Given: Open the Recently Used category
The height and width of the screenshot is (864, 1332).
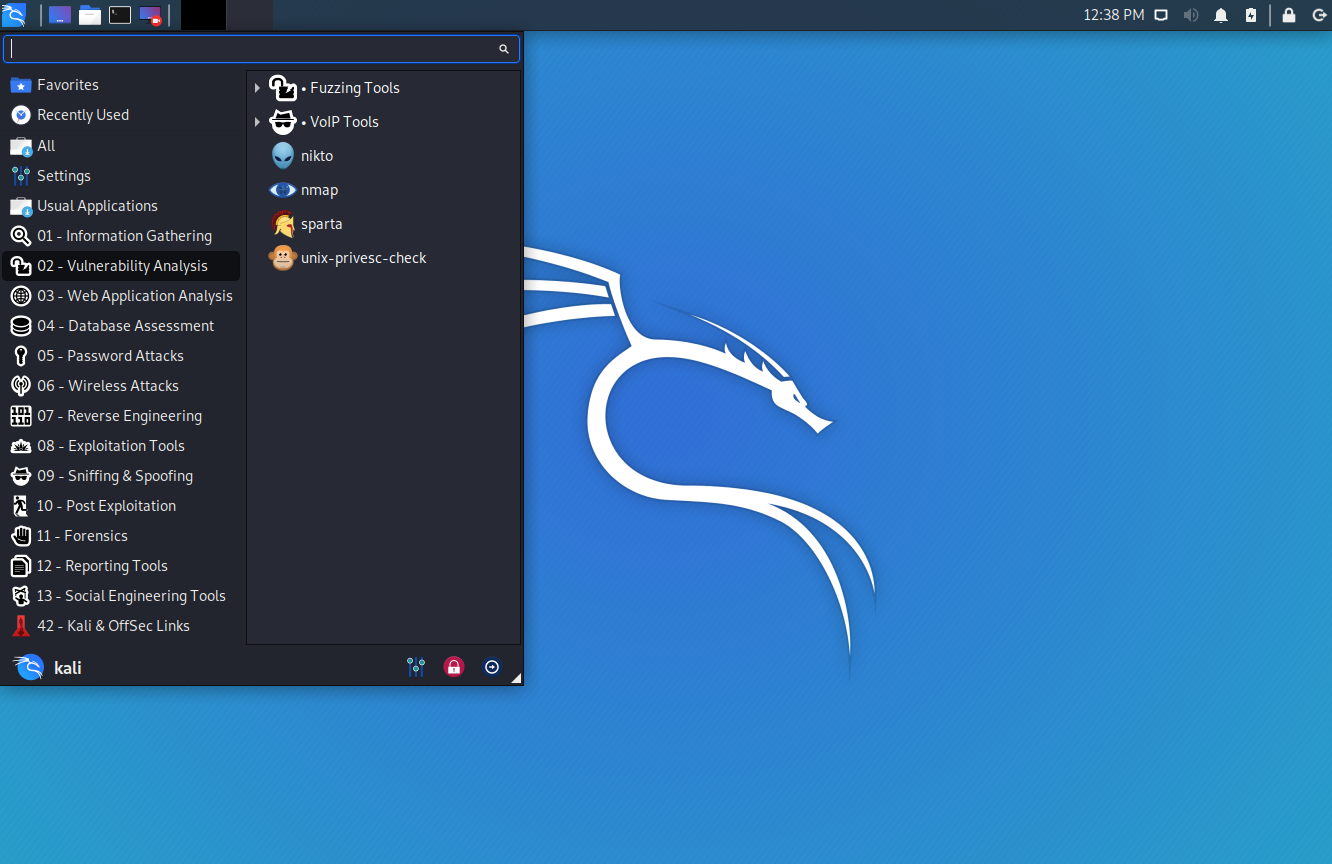Looking at the screenshot, I should (x=121, y=115).
